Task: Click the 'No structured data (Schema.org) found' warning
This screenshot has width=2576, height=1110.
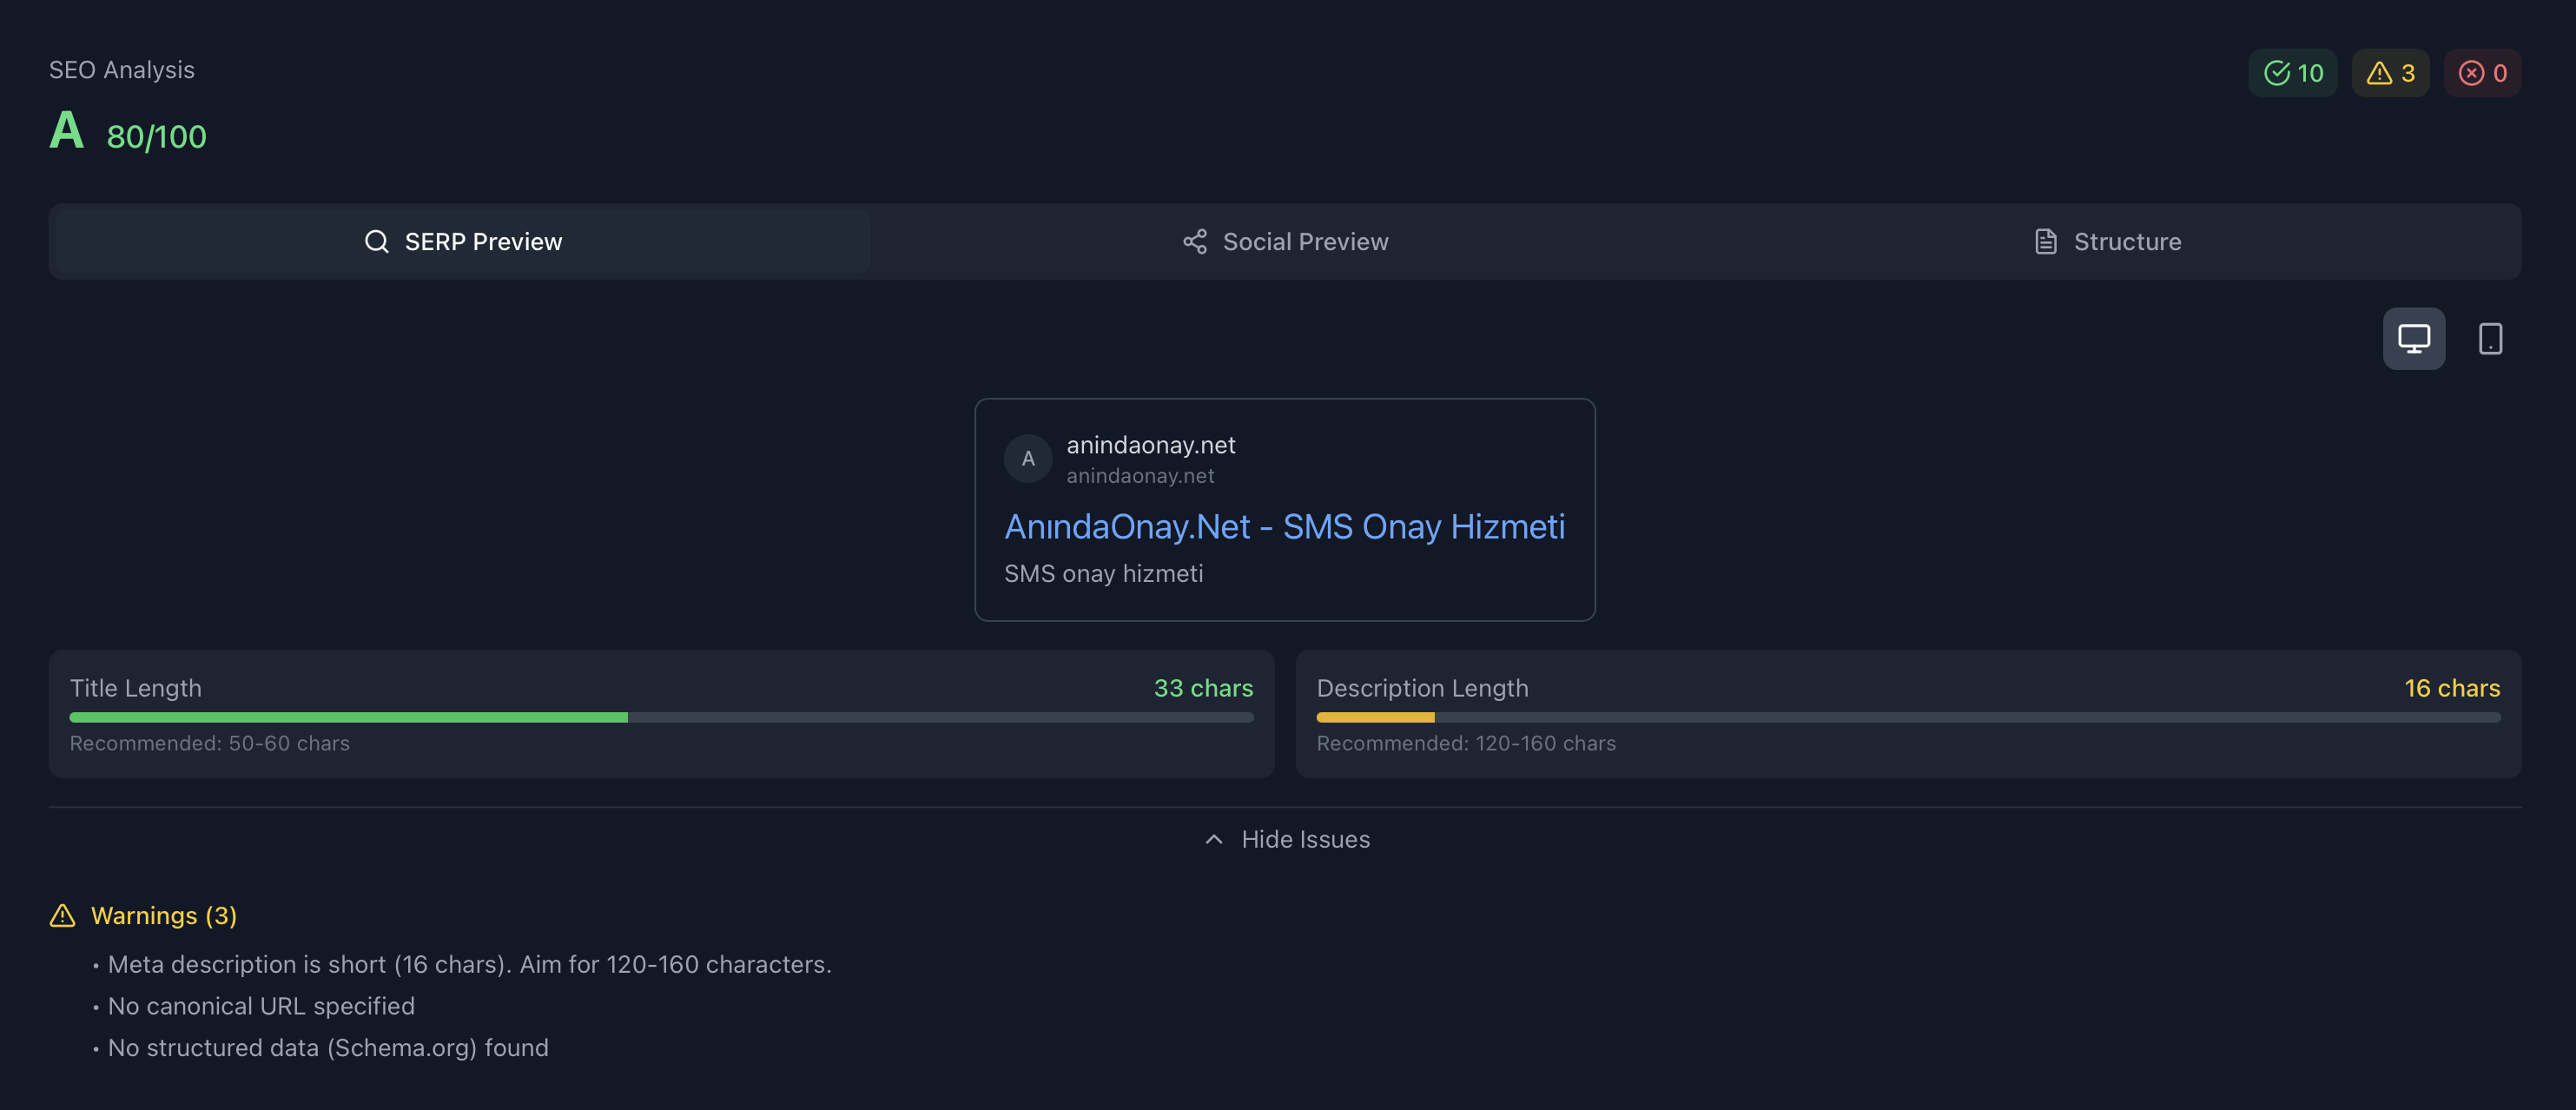Action: [x=328, y=1049]
